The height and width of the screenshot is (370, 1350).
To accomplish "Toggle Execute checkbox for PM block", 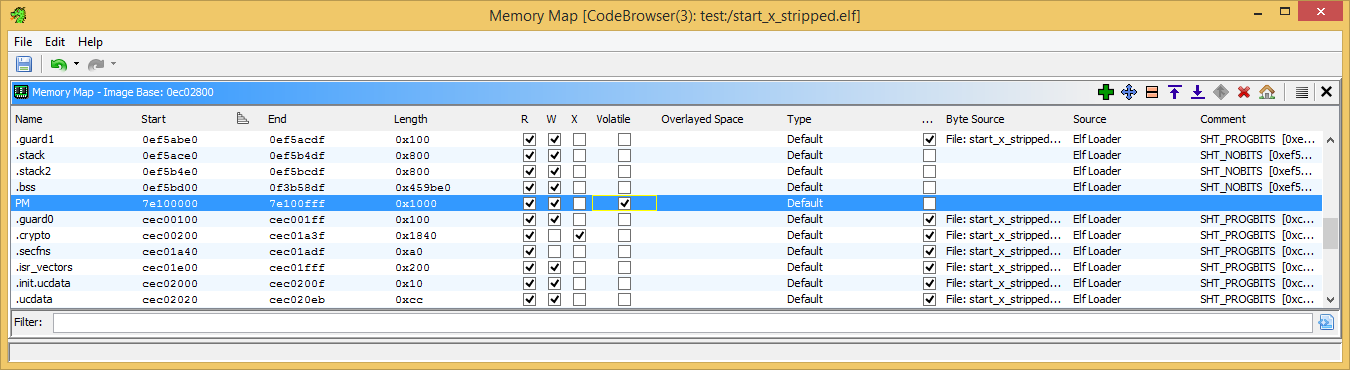I will (x=579, y=203).
